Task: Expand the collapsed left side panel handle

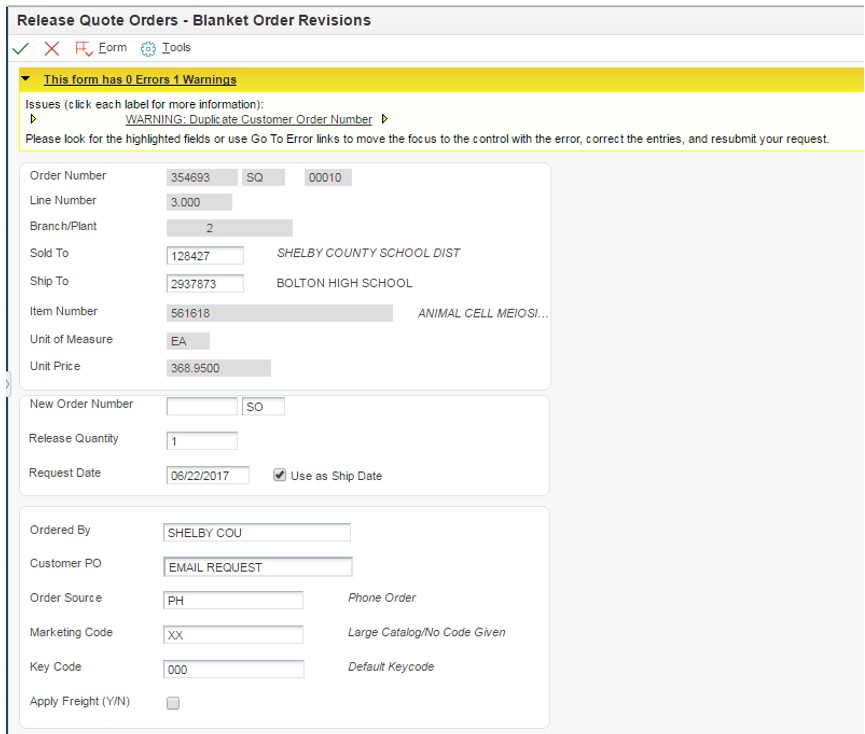Action: pyautogui.click(x=7, y=384)
